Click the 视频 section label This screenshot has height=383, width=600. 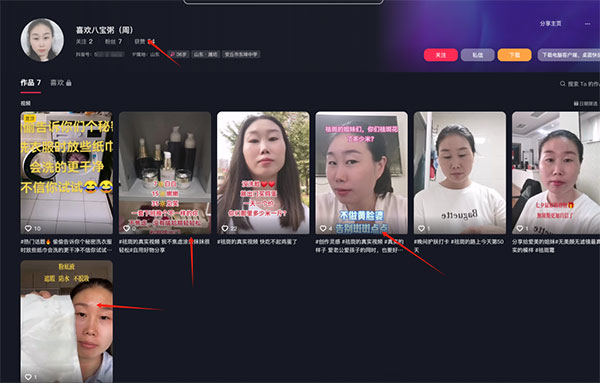click(x=25, y=104)
